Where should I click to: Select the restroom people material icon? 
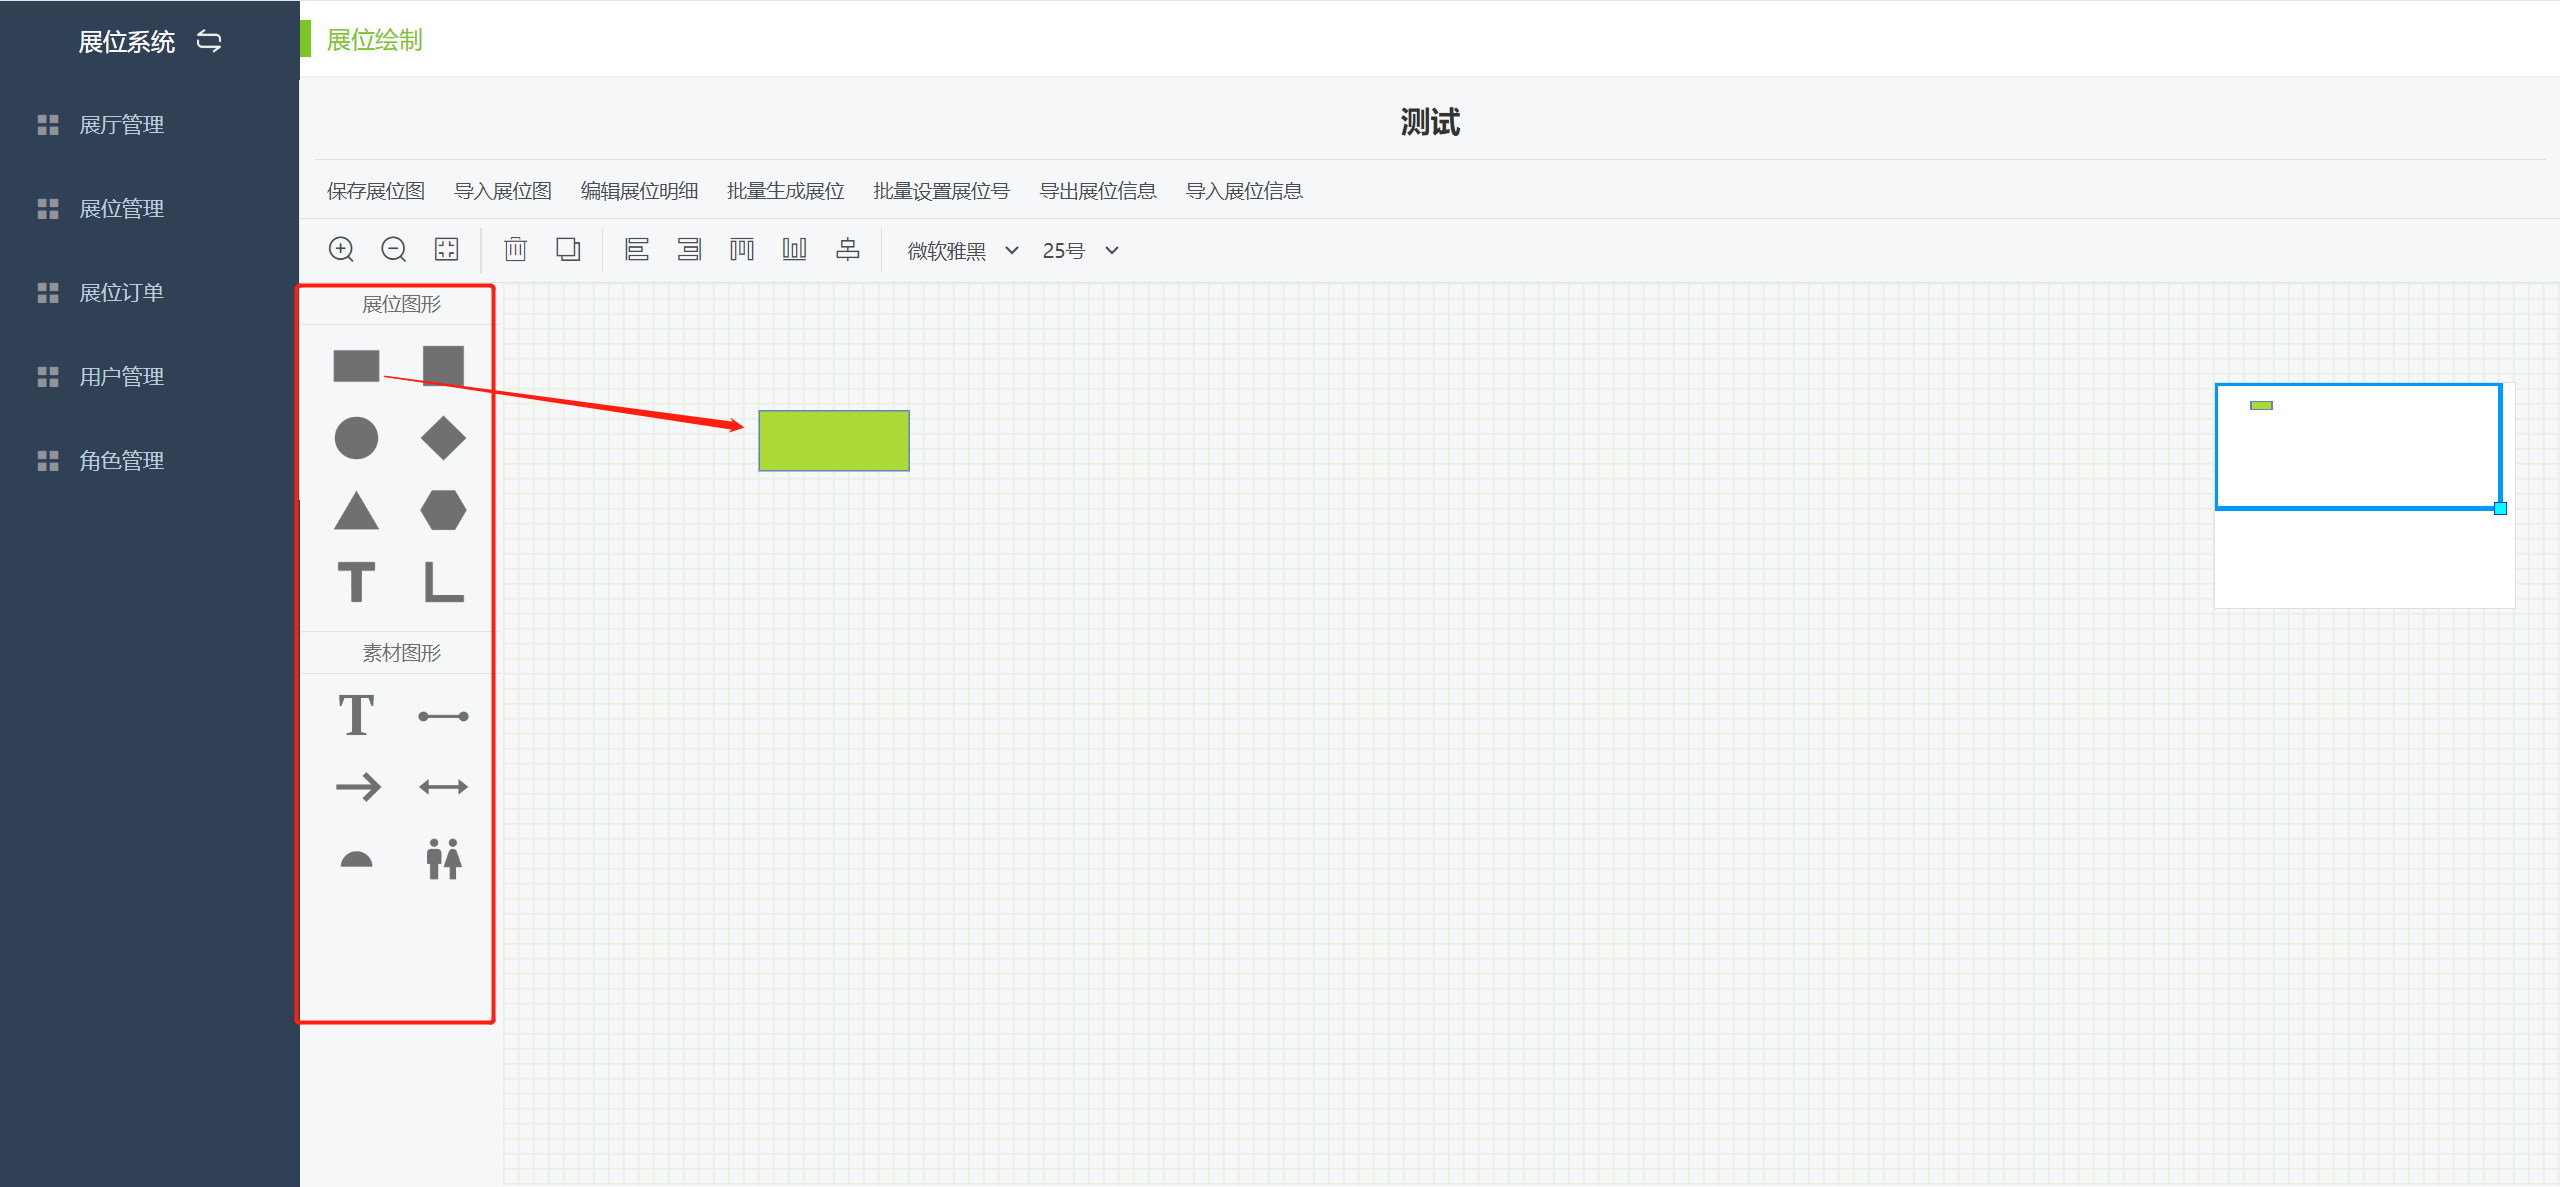pyautogui.click(x=443, y=859)
